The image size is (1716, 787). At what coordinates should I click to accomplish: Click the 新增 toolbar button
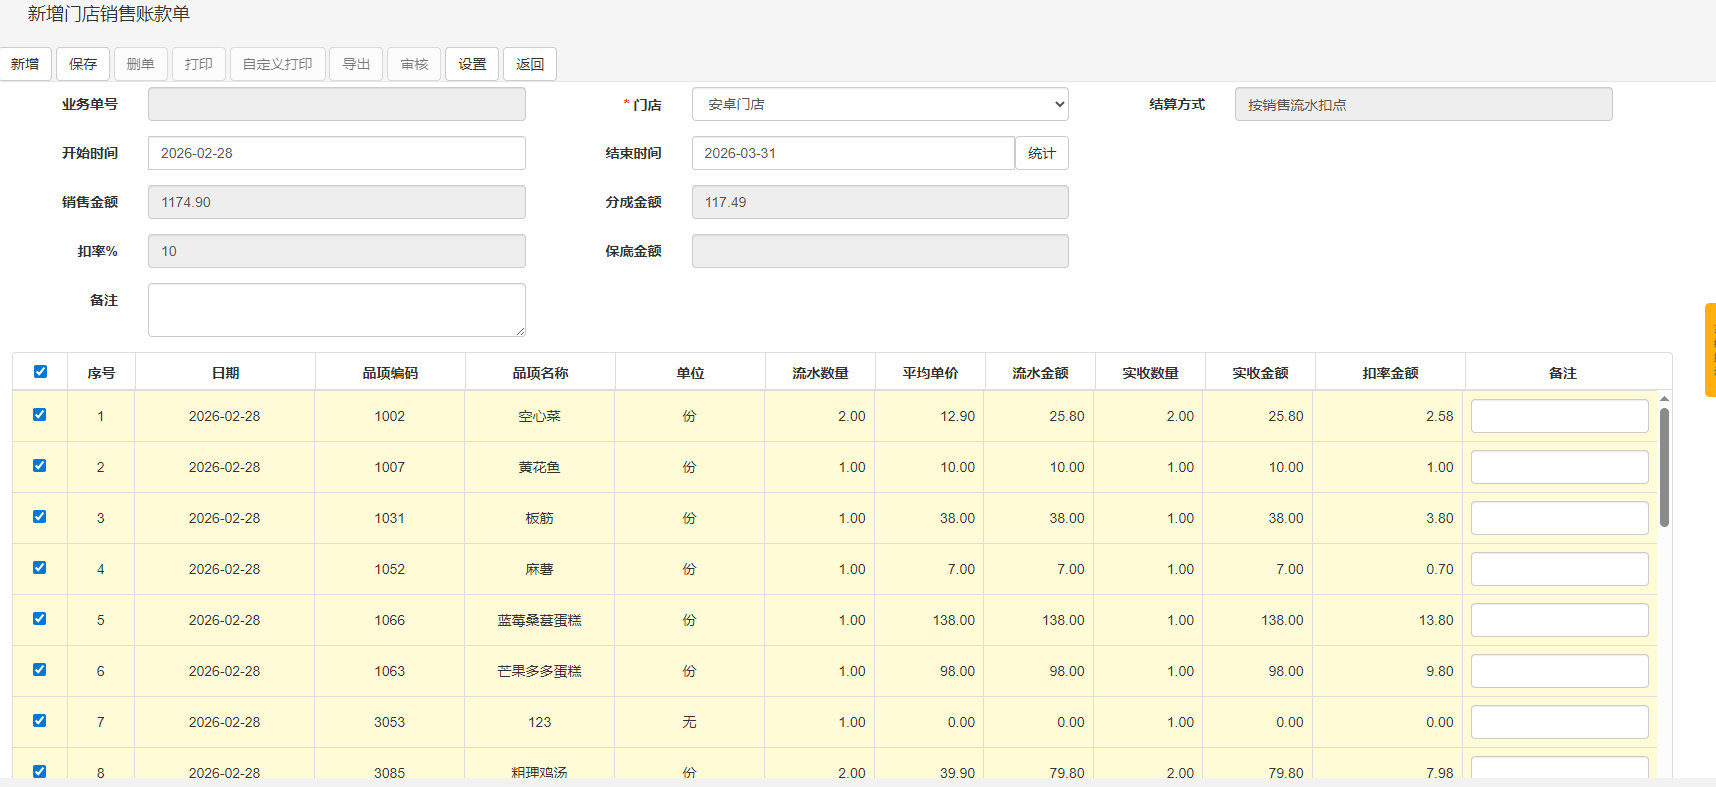pos(25,64)
